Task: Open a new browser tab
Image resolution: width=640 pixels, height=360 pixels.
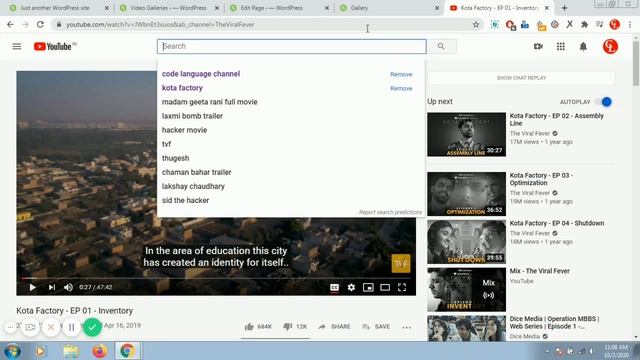Action: tap(564, 8)
